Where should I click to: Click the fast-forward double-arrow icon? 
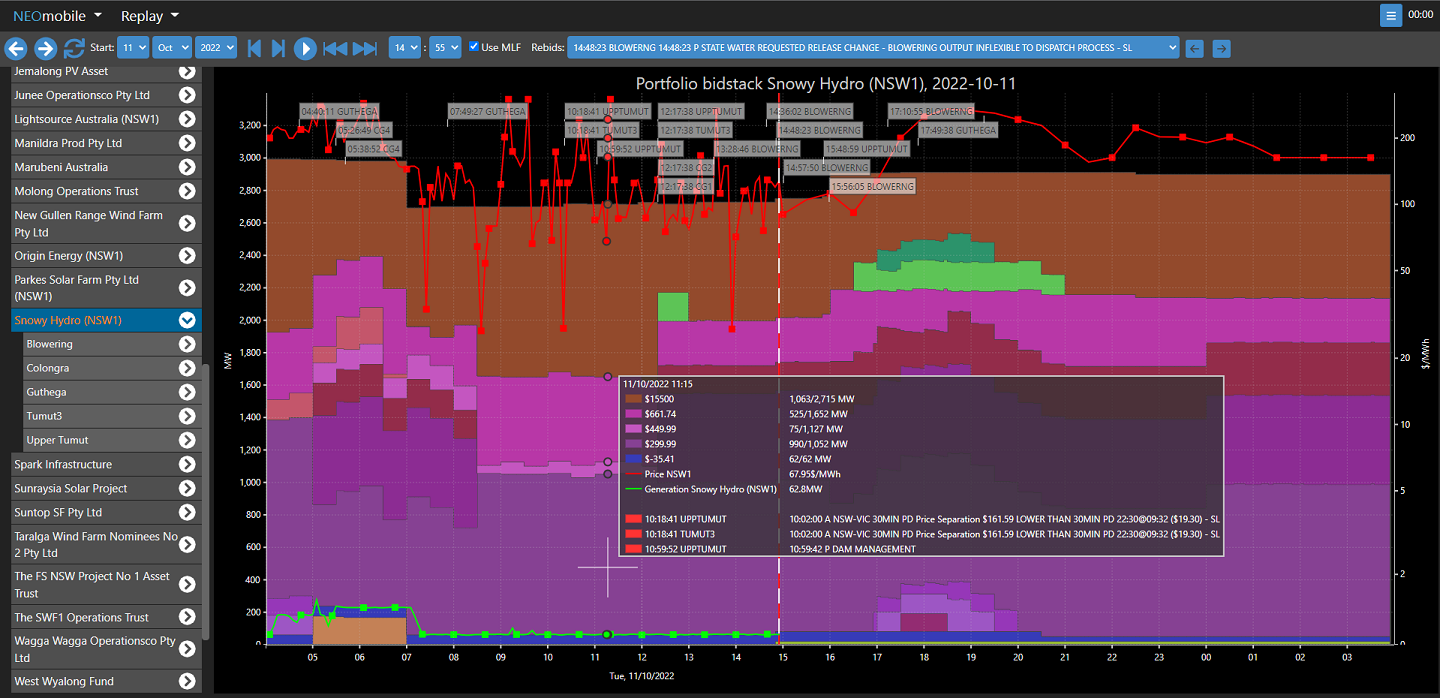tap(365, 48)
